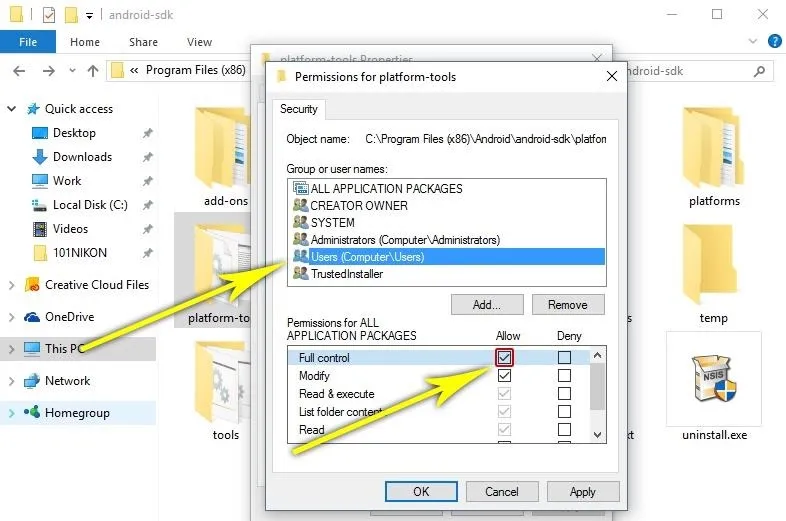Open Local Disk (C:) in Quick access
The height and width of the screenshot is (521, 786).
(90, 205)
